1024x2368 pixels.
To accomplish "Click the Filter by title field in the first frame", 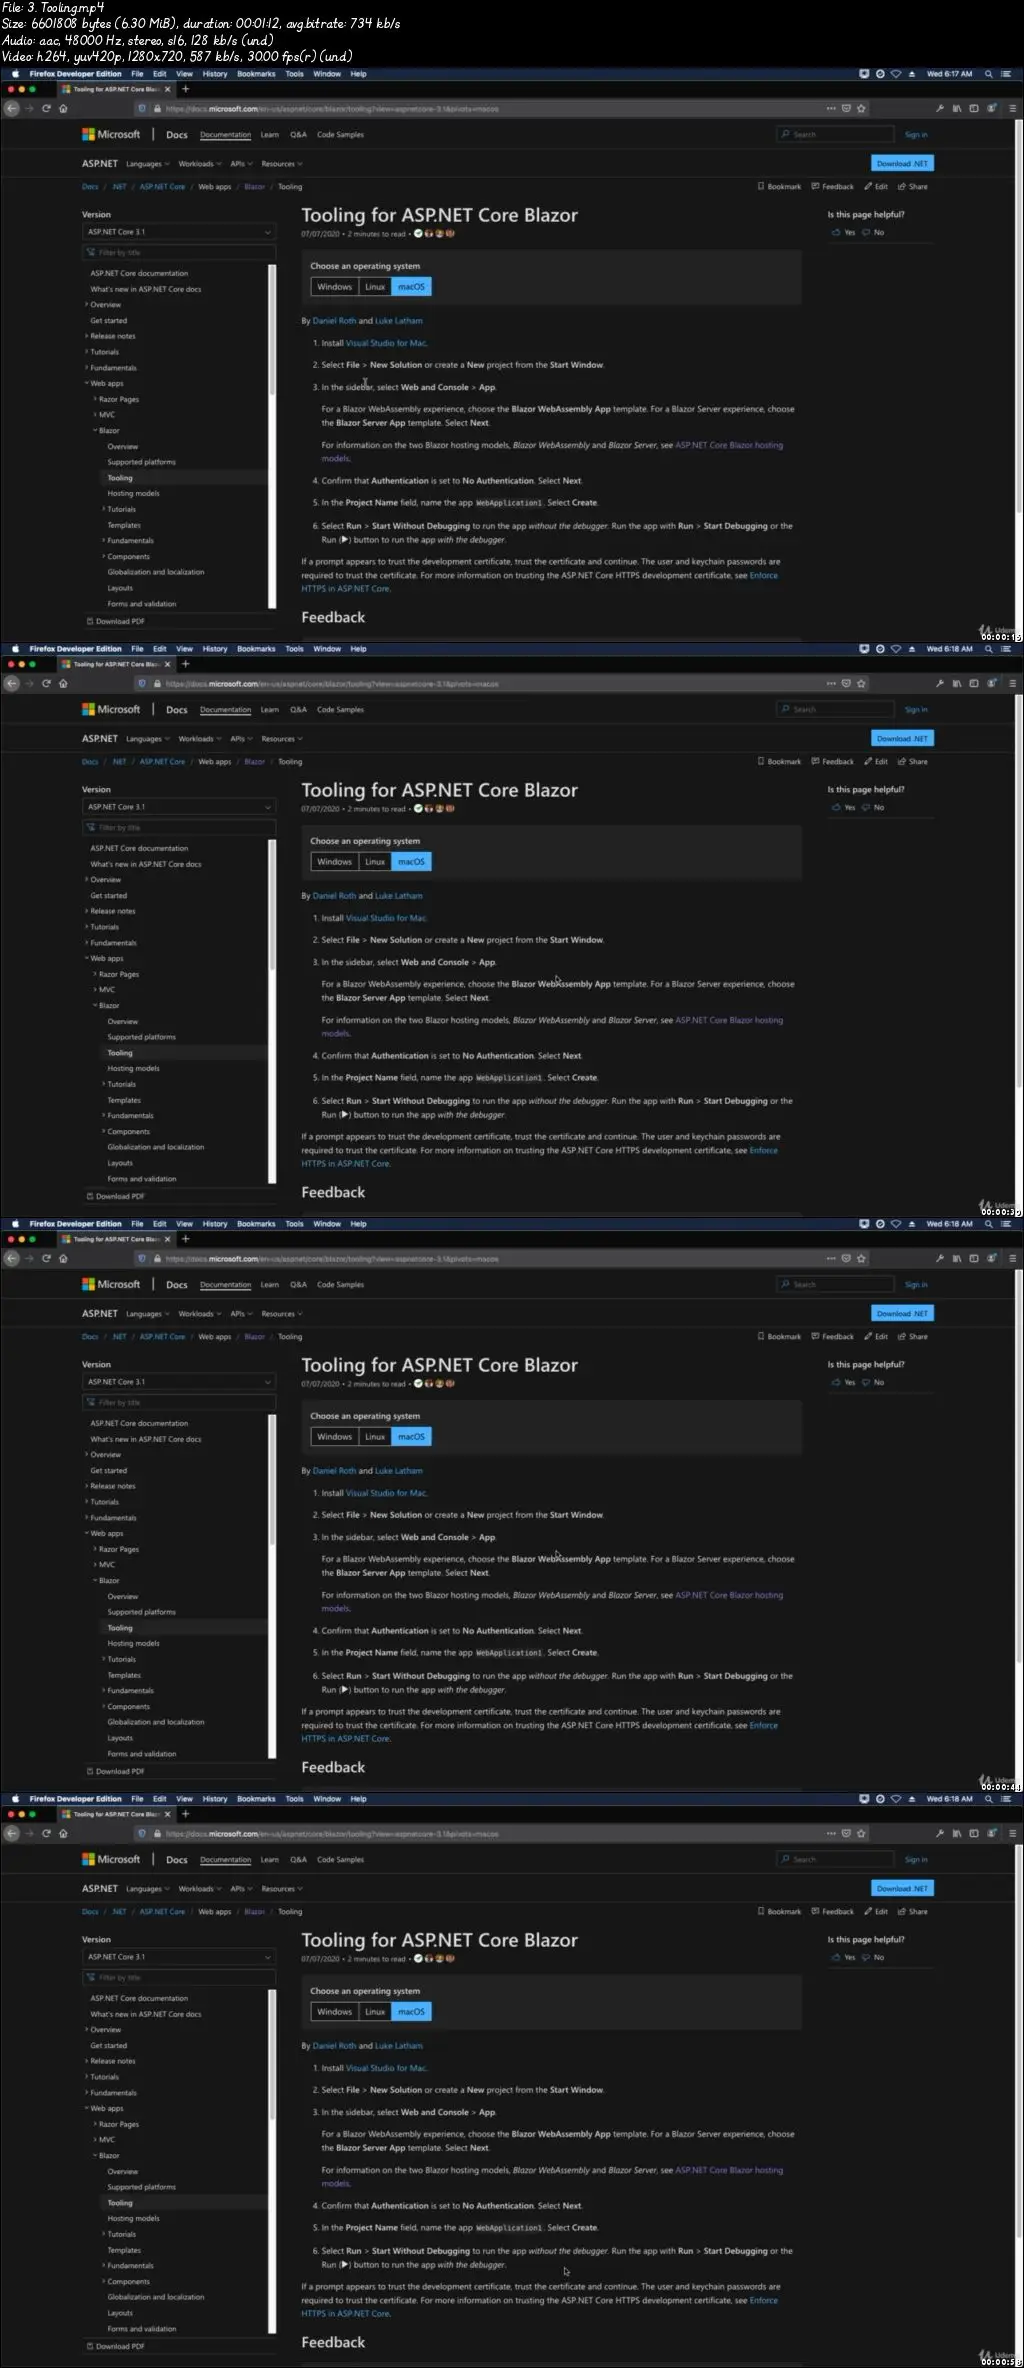I will pyautogui.click(x=179, y=253).
